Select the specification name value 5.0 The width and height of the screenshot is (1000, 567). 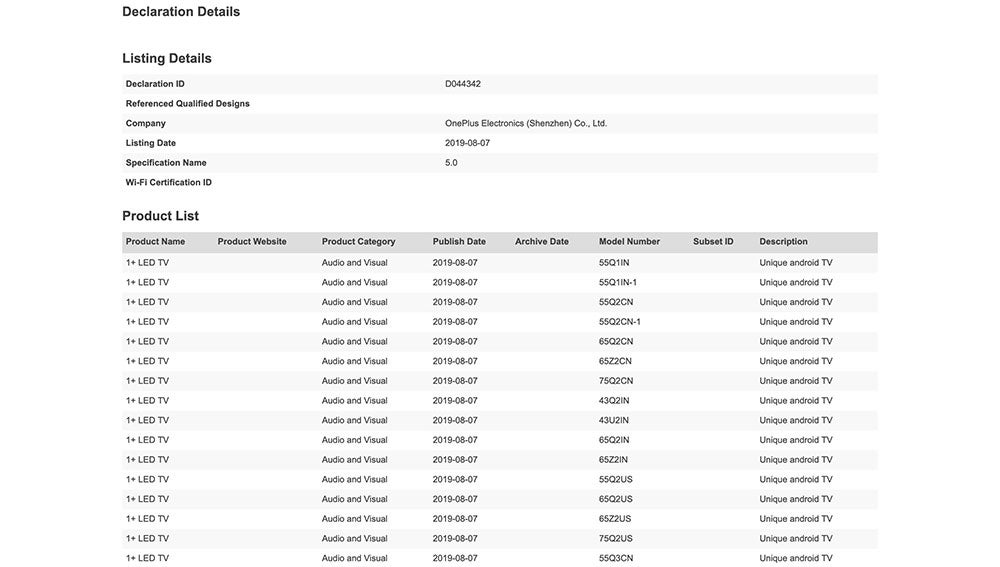pyautogui.click(x=451, y=163)
